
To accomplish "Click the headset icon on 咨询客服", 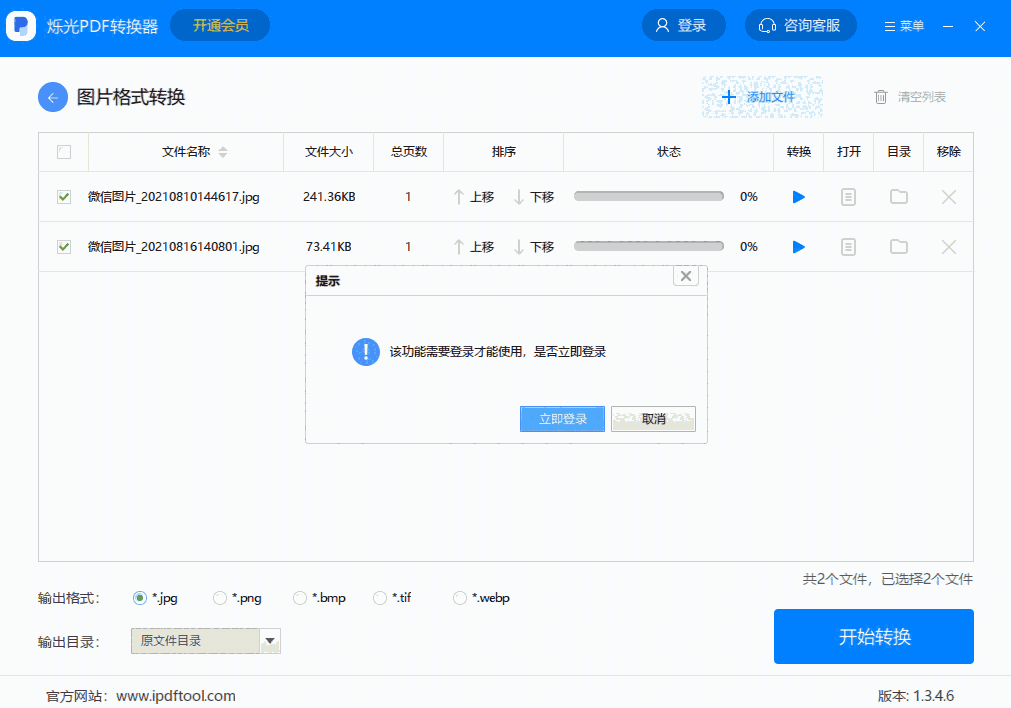I will click(766, 25).
